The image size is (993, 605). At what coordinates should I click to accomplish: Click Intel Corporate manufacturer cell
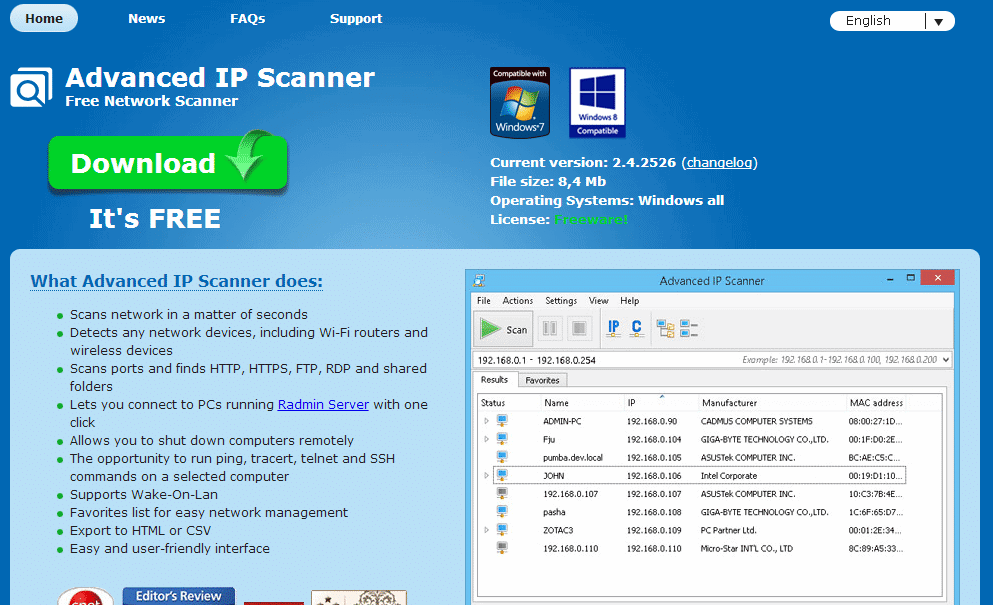(728, 475)
